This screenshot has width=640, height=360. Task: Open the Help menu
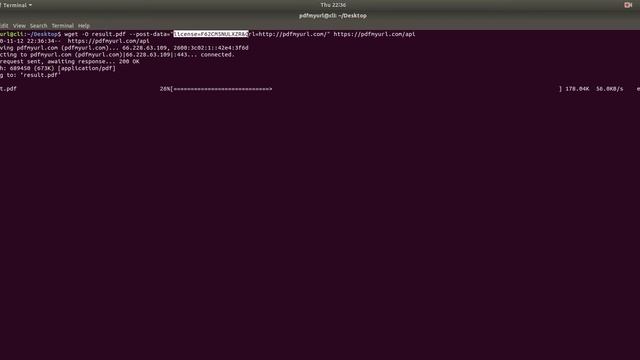pos(84,26)
